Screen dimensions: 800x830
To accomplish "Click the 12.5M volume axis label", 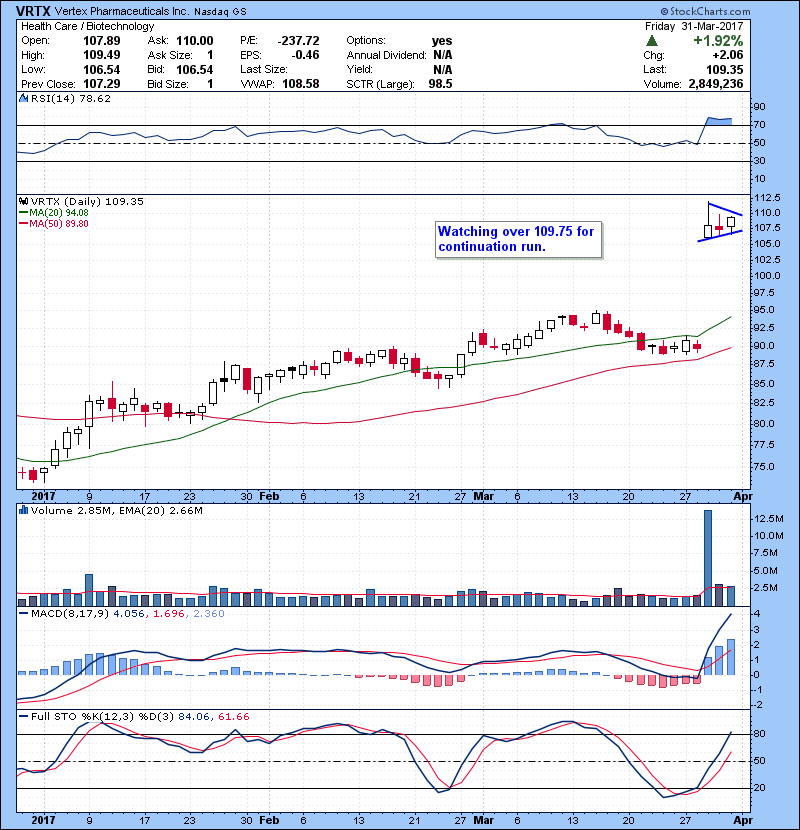I will pyautogui.click(x=769, y=518).
